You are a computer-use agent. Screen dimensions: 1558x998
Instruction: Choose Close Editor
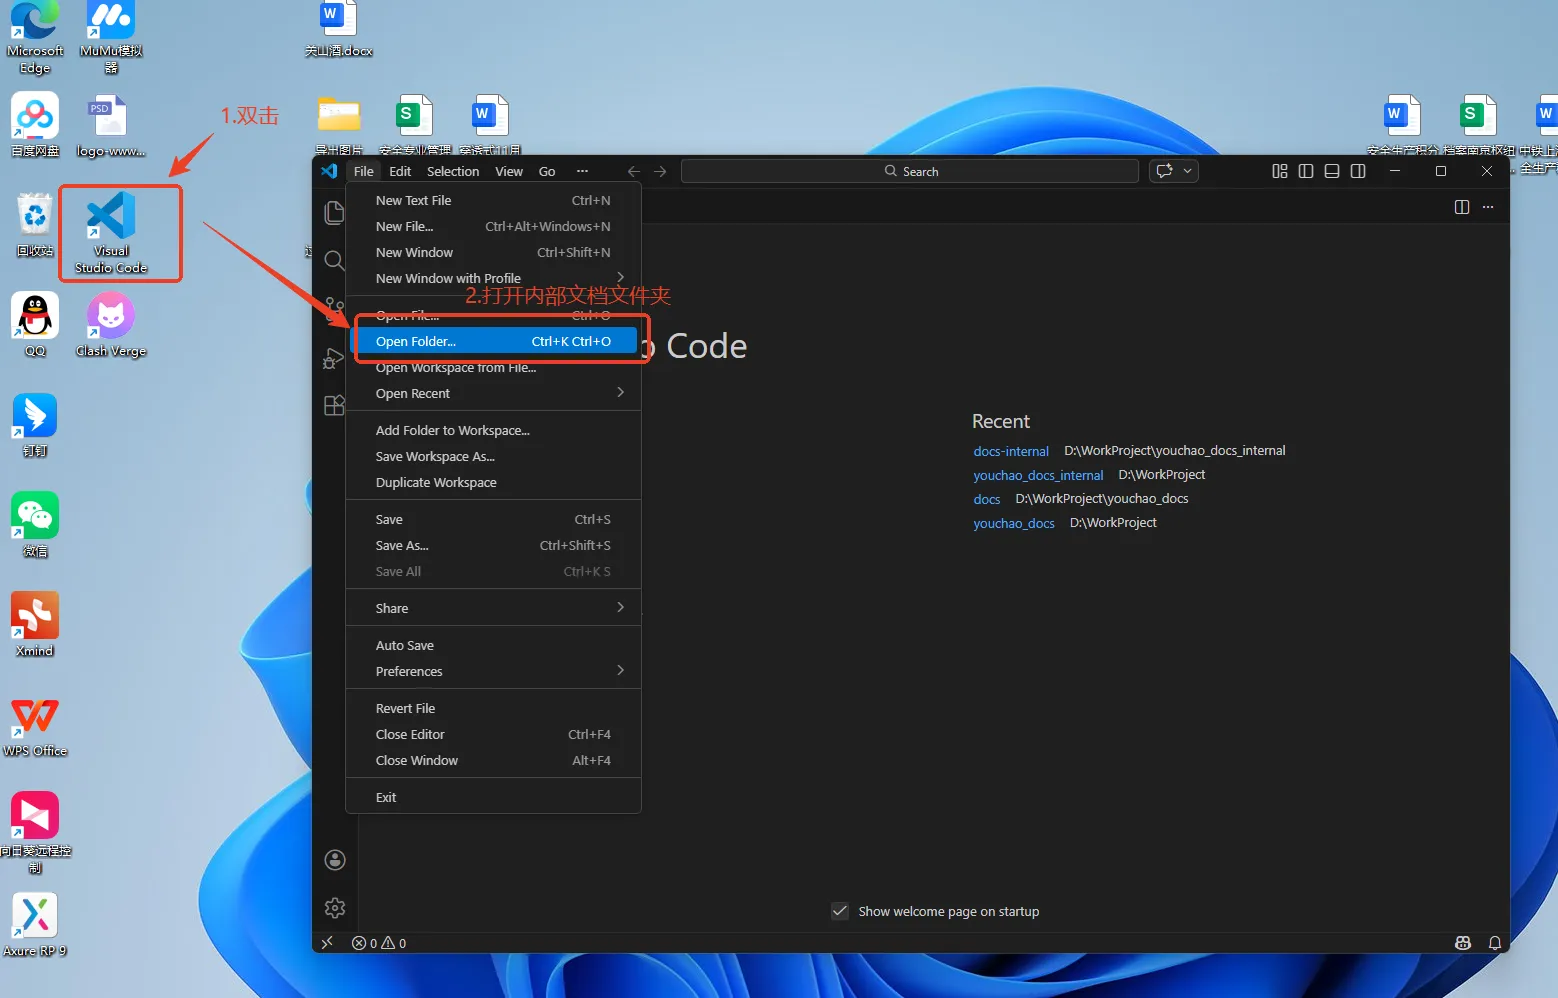(493, 734)
